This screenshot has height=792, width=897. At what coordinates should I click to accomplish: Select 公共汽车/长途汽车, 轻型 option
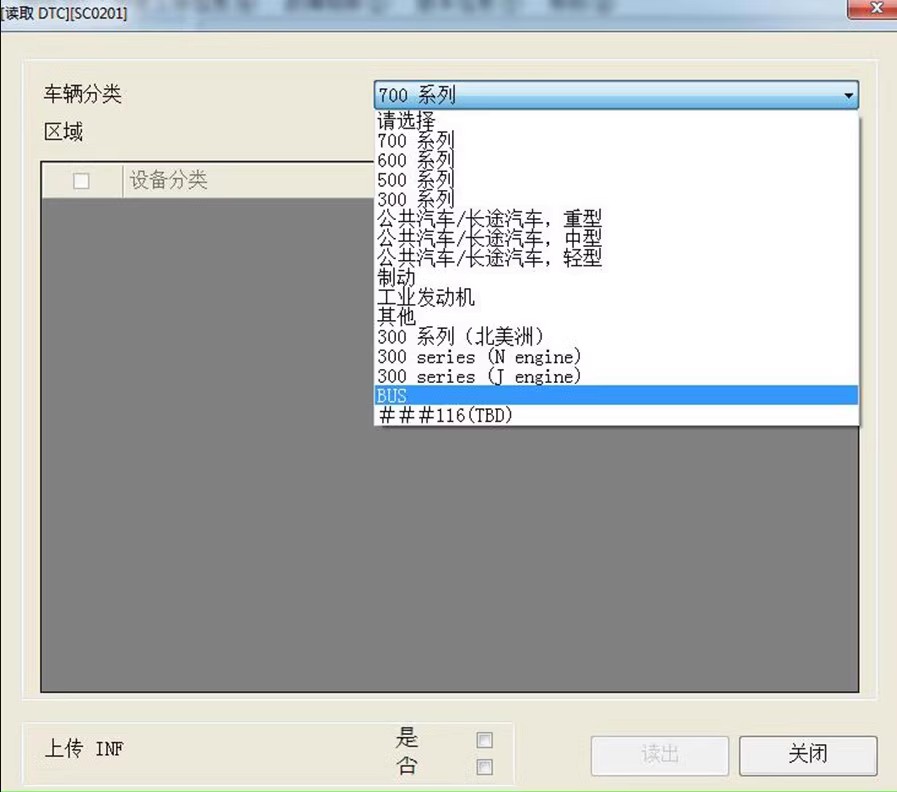point(616,258)
